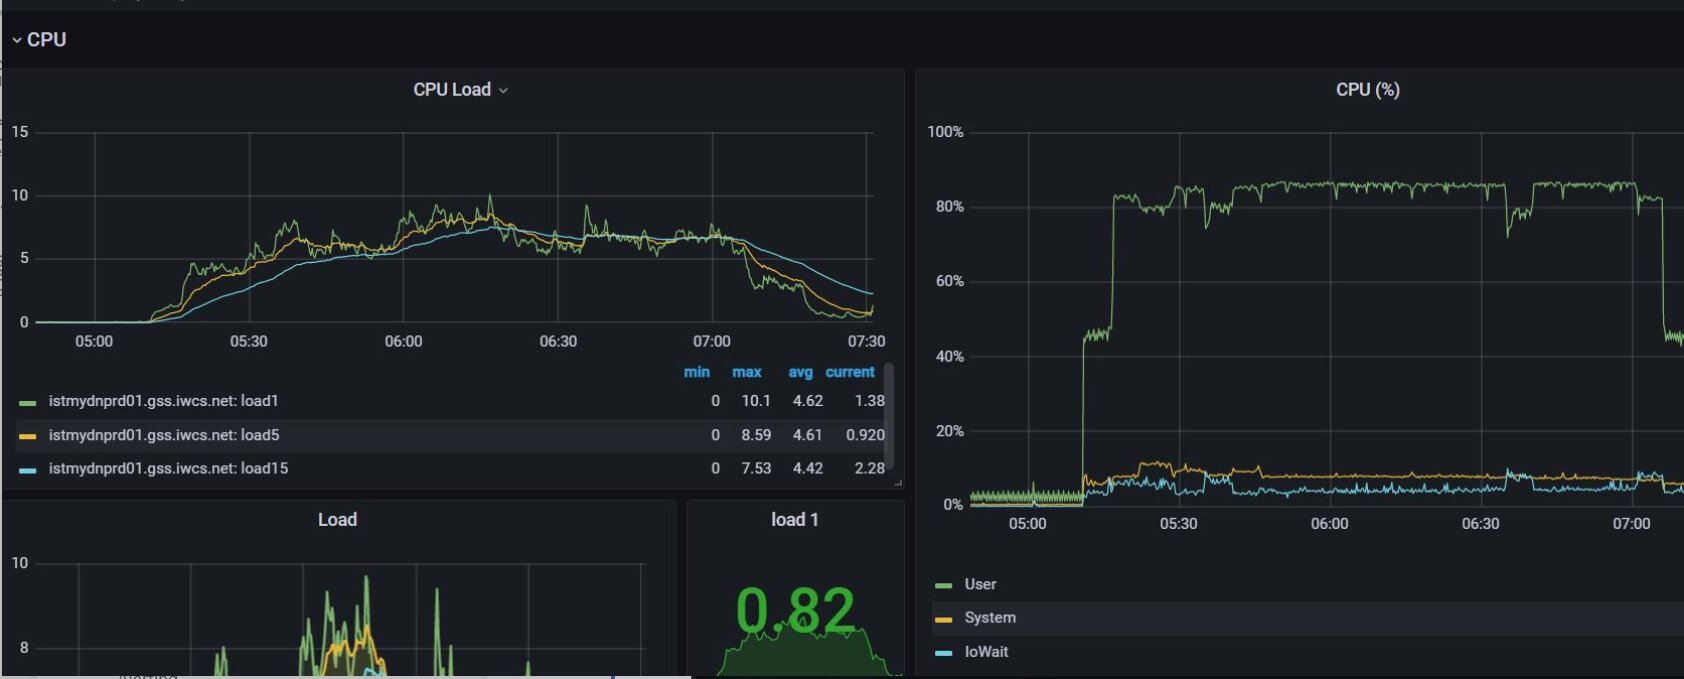
Task: Toggle load15 series cyan color swatch
Action: tap(28, 470)
